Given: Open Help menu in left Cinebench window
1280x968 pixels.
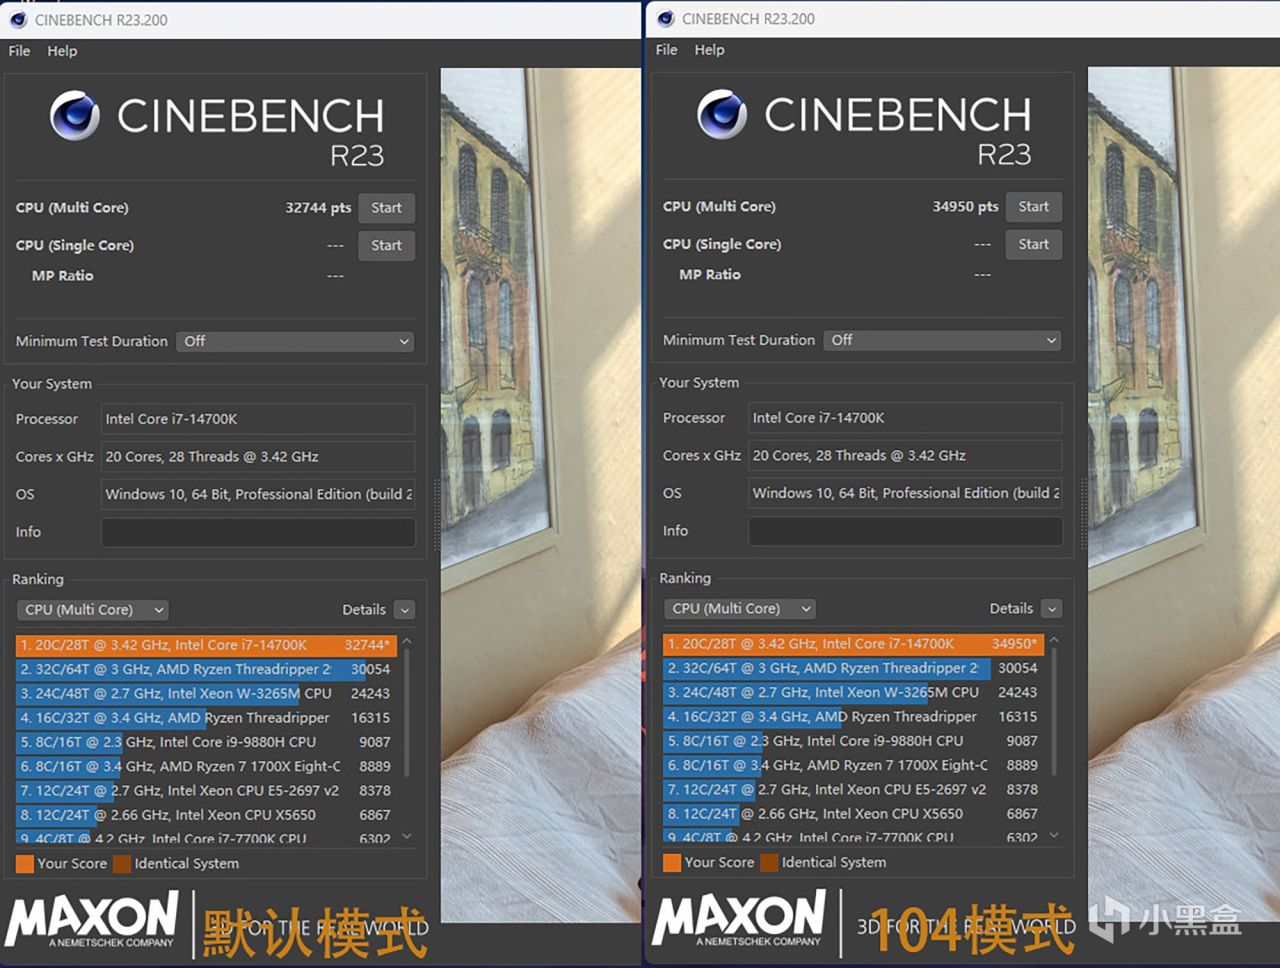Looking at the screenshot, I should [62, 51].
